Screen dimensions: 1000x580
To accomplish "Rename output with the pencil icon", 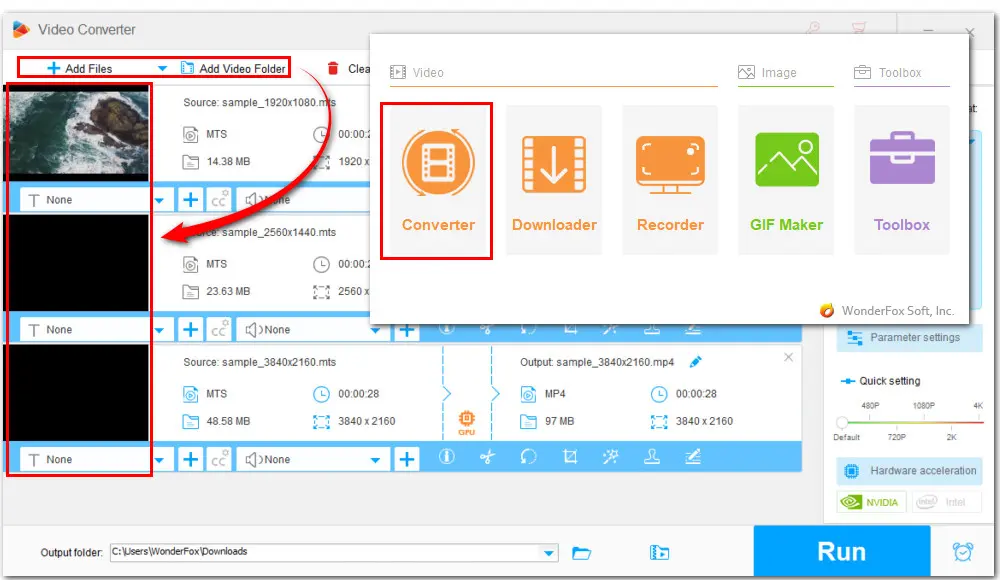I will tap(695, 362).
